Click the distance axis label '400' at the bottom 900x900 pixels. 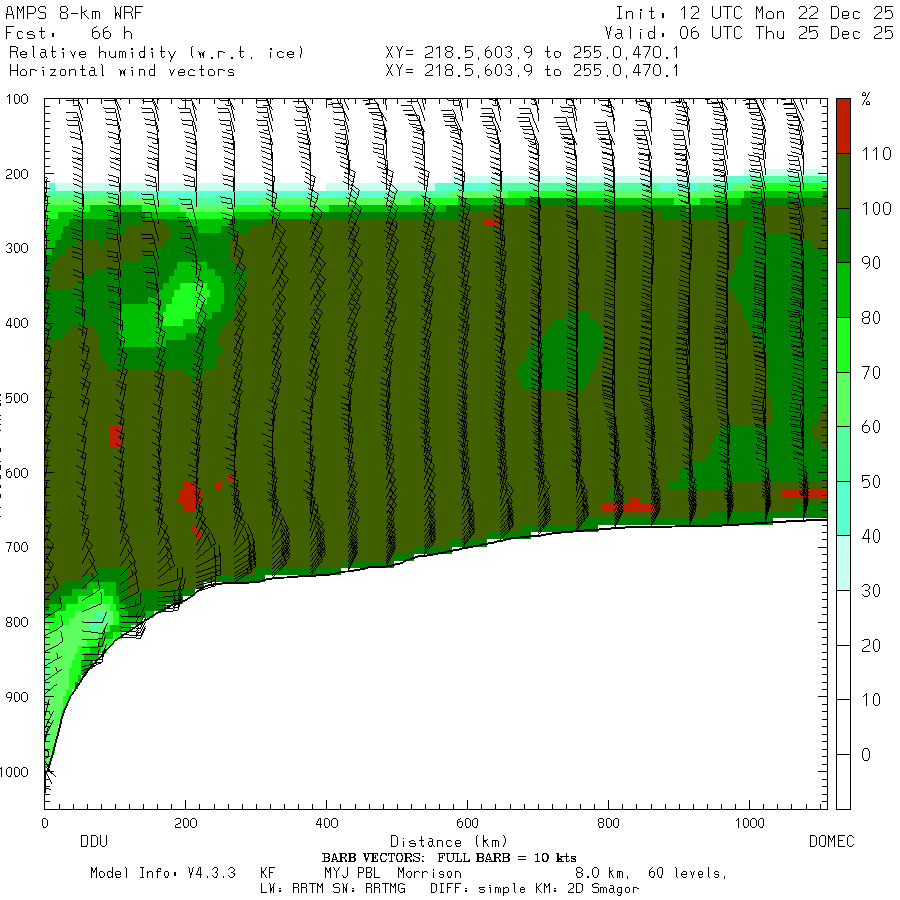327,823
